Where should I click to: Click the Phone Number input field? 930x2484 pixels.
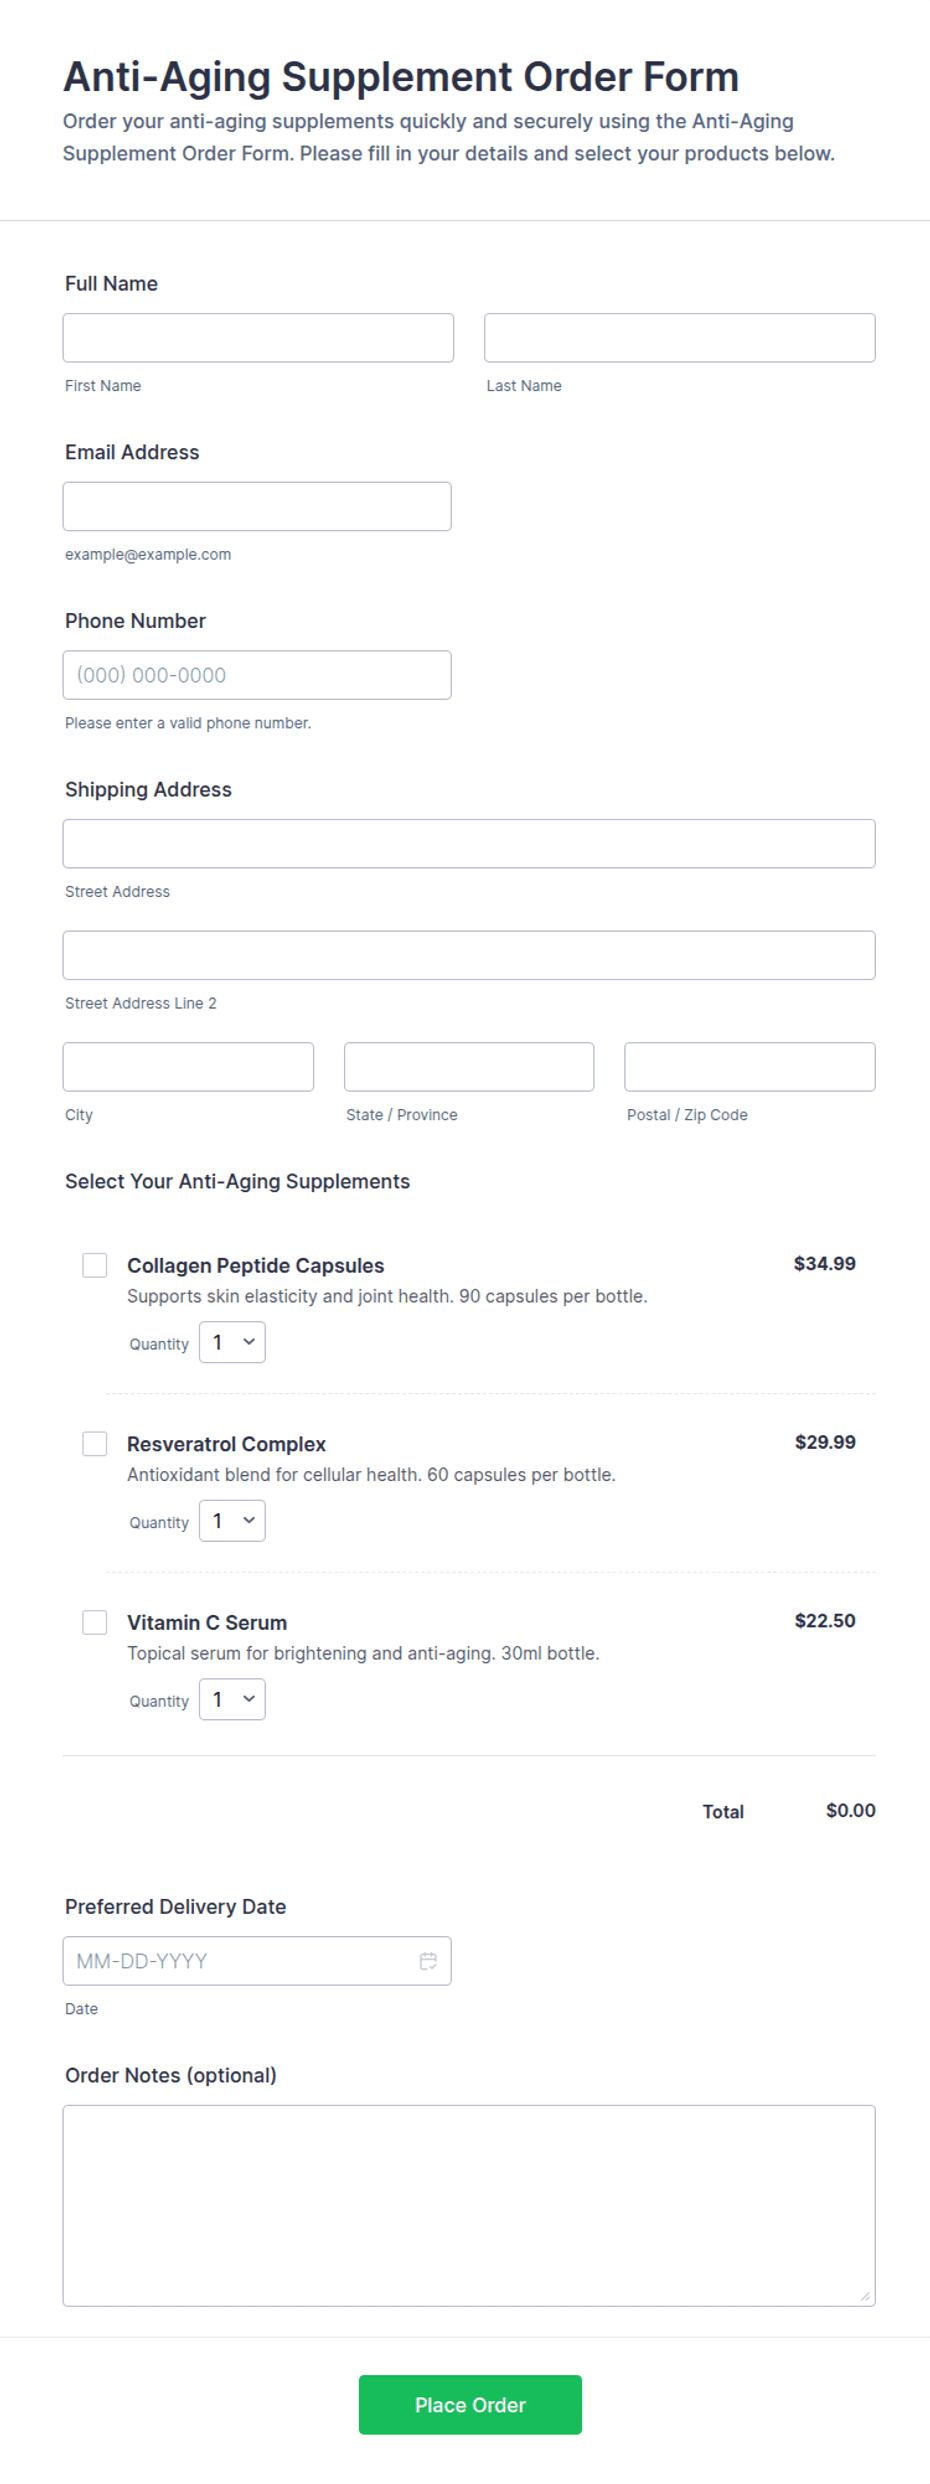coord(257,675)
